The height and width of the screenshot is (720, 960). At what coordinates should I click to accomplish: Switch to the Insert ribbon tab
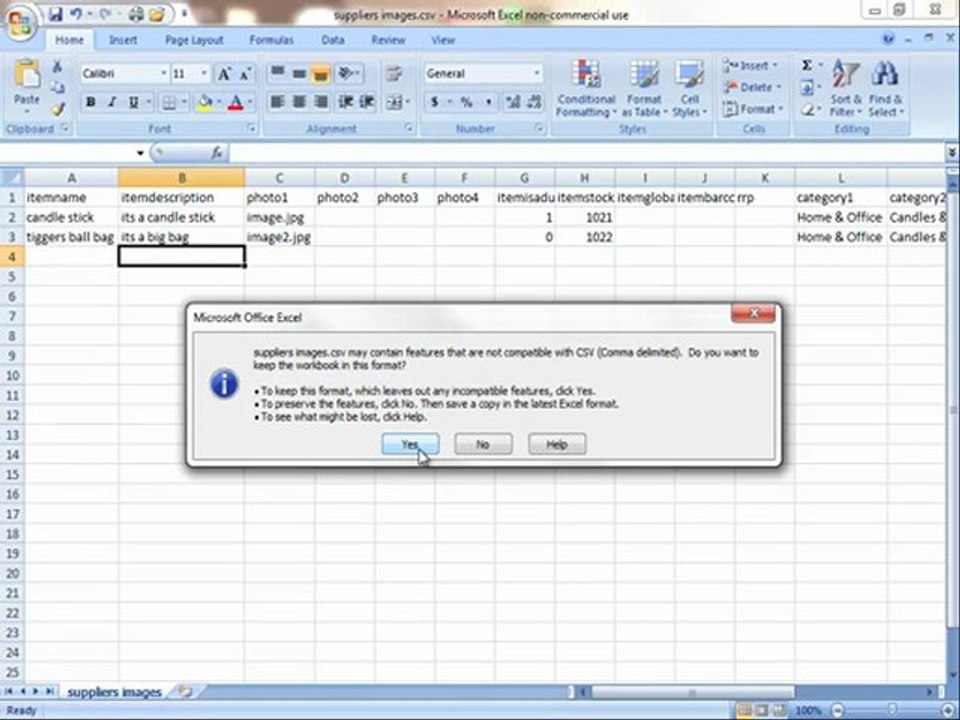tap(123, 40)
